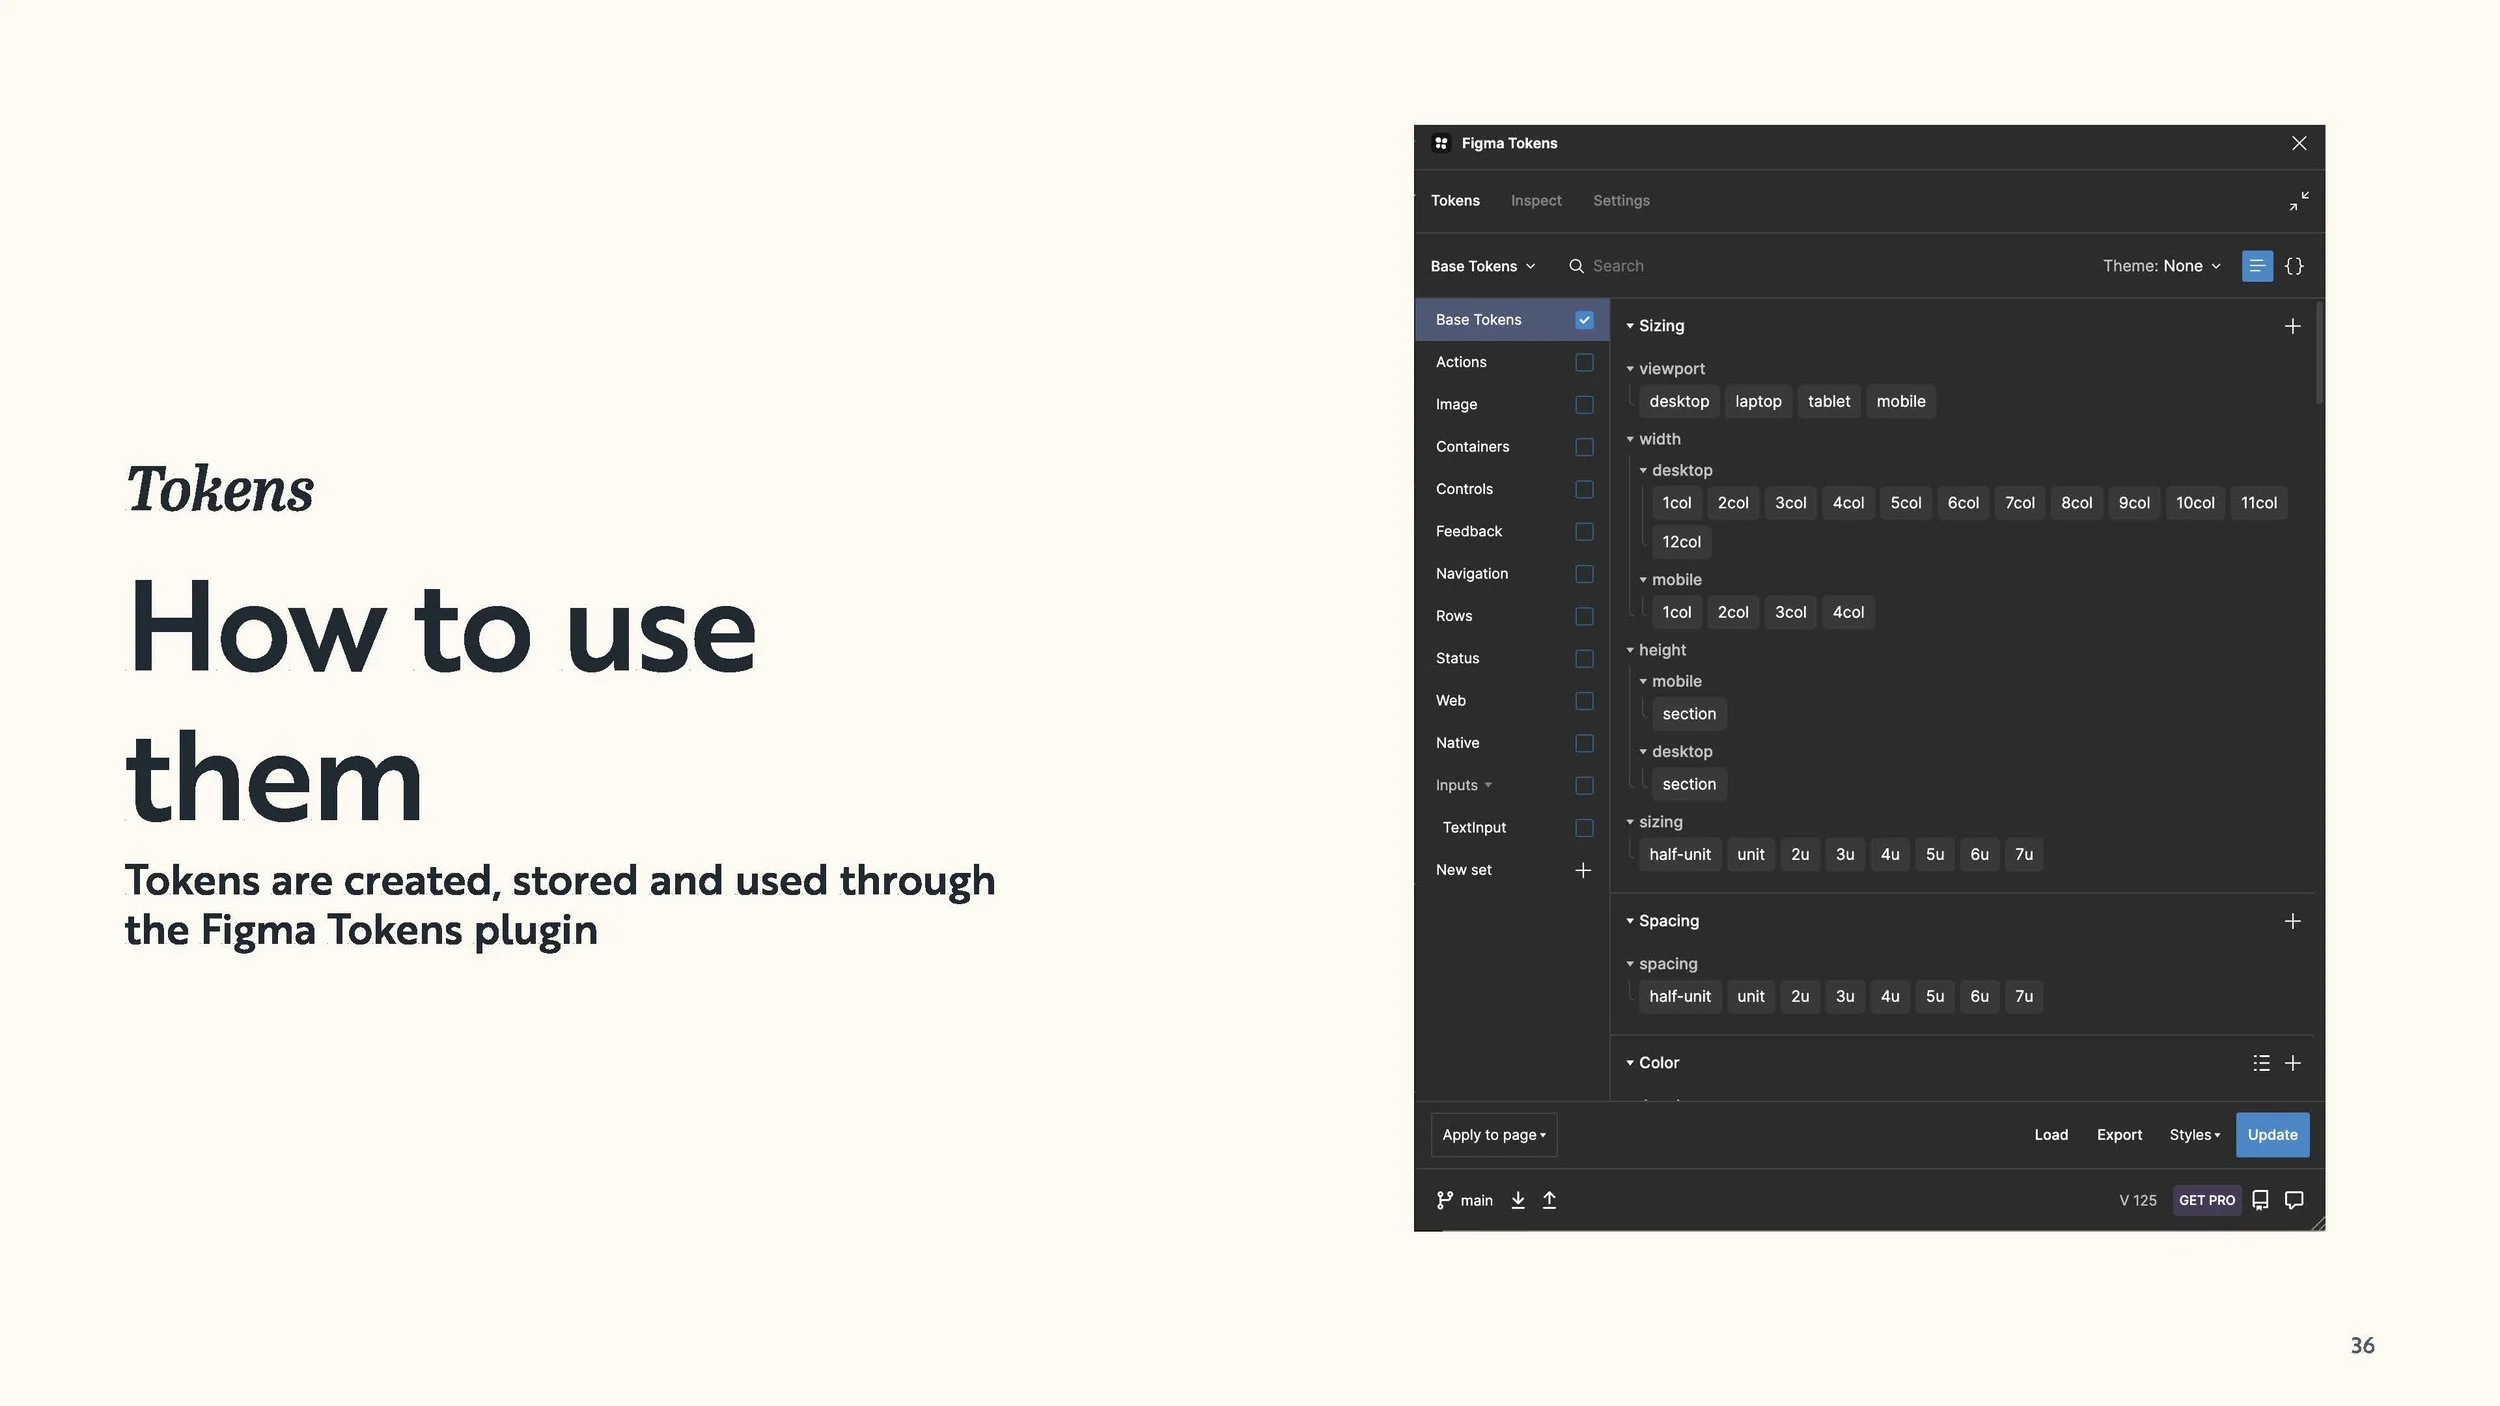
Task: Enable the Containers token set checkbox
Action: click(x=1584, y=447)
